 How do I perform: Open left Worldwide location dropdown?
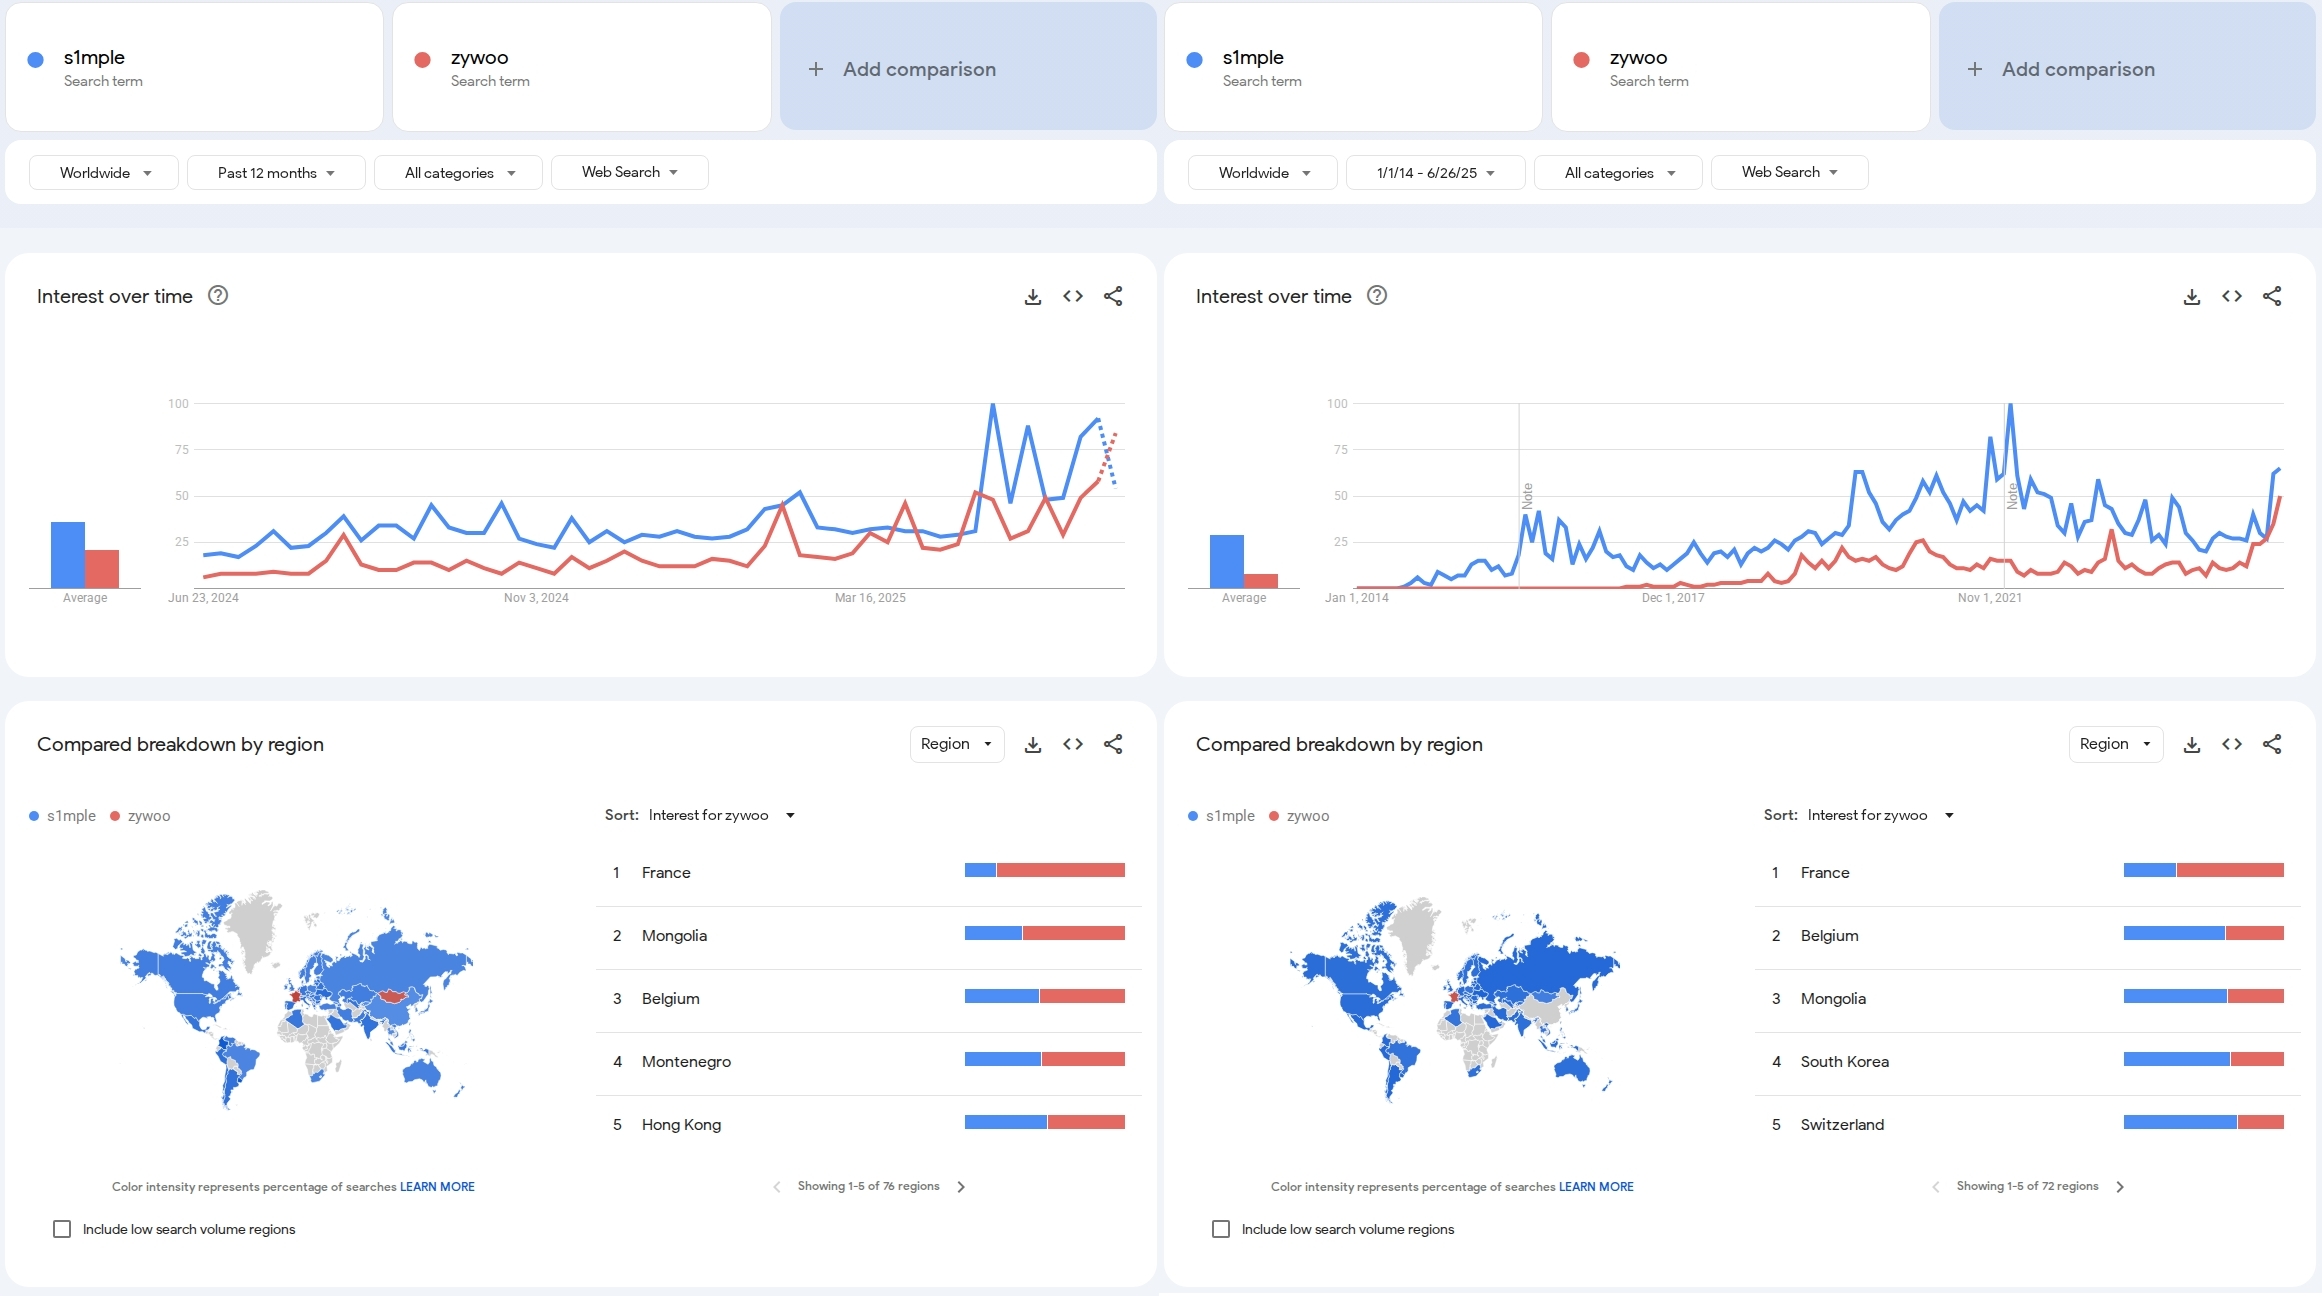pos(104,172)
